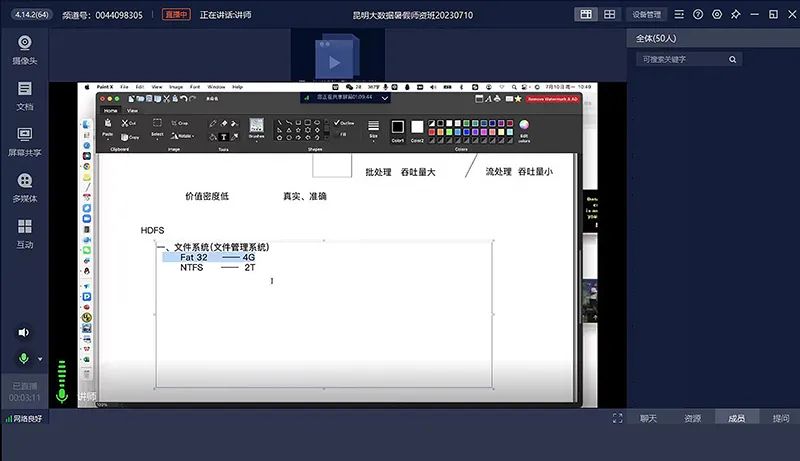Click the 直播中 live status badge
This screenshot has width=800, height=461.
click(176, 14)
